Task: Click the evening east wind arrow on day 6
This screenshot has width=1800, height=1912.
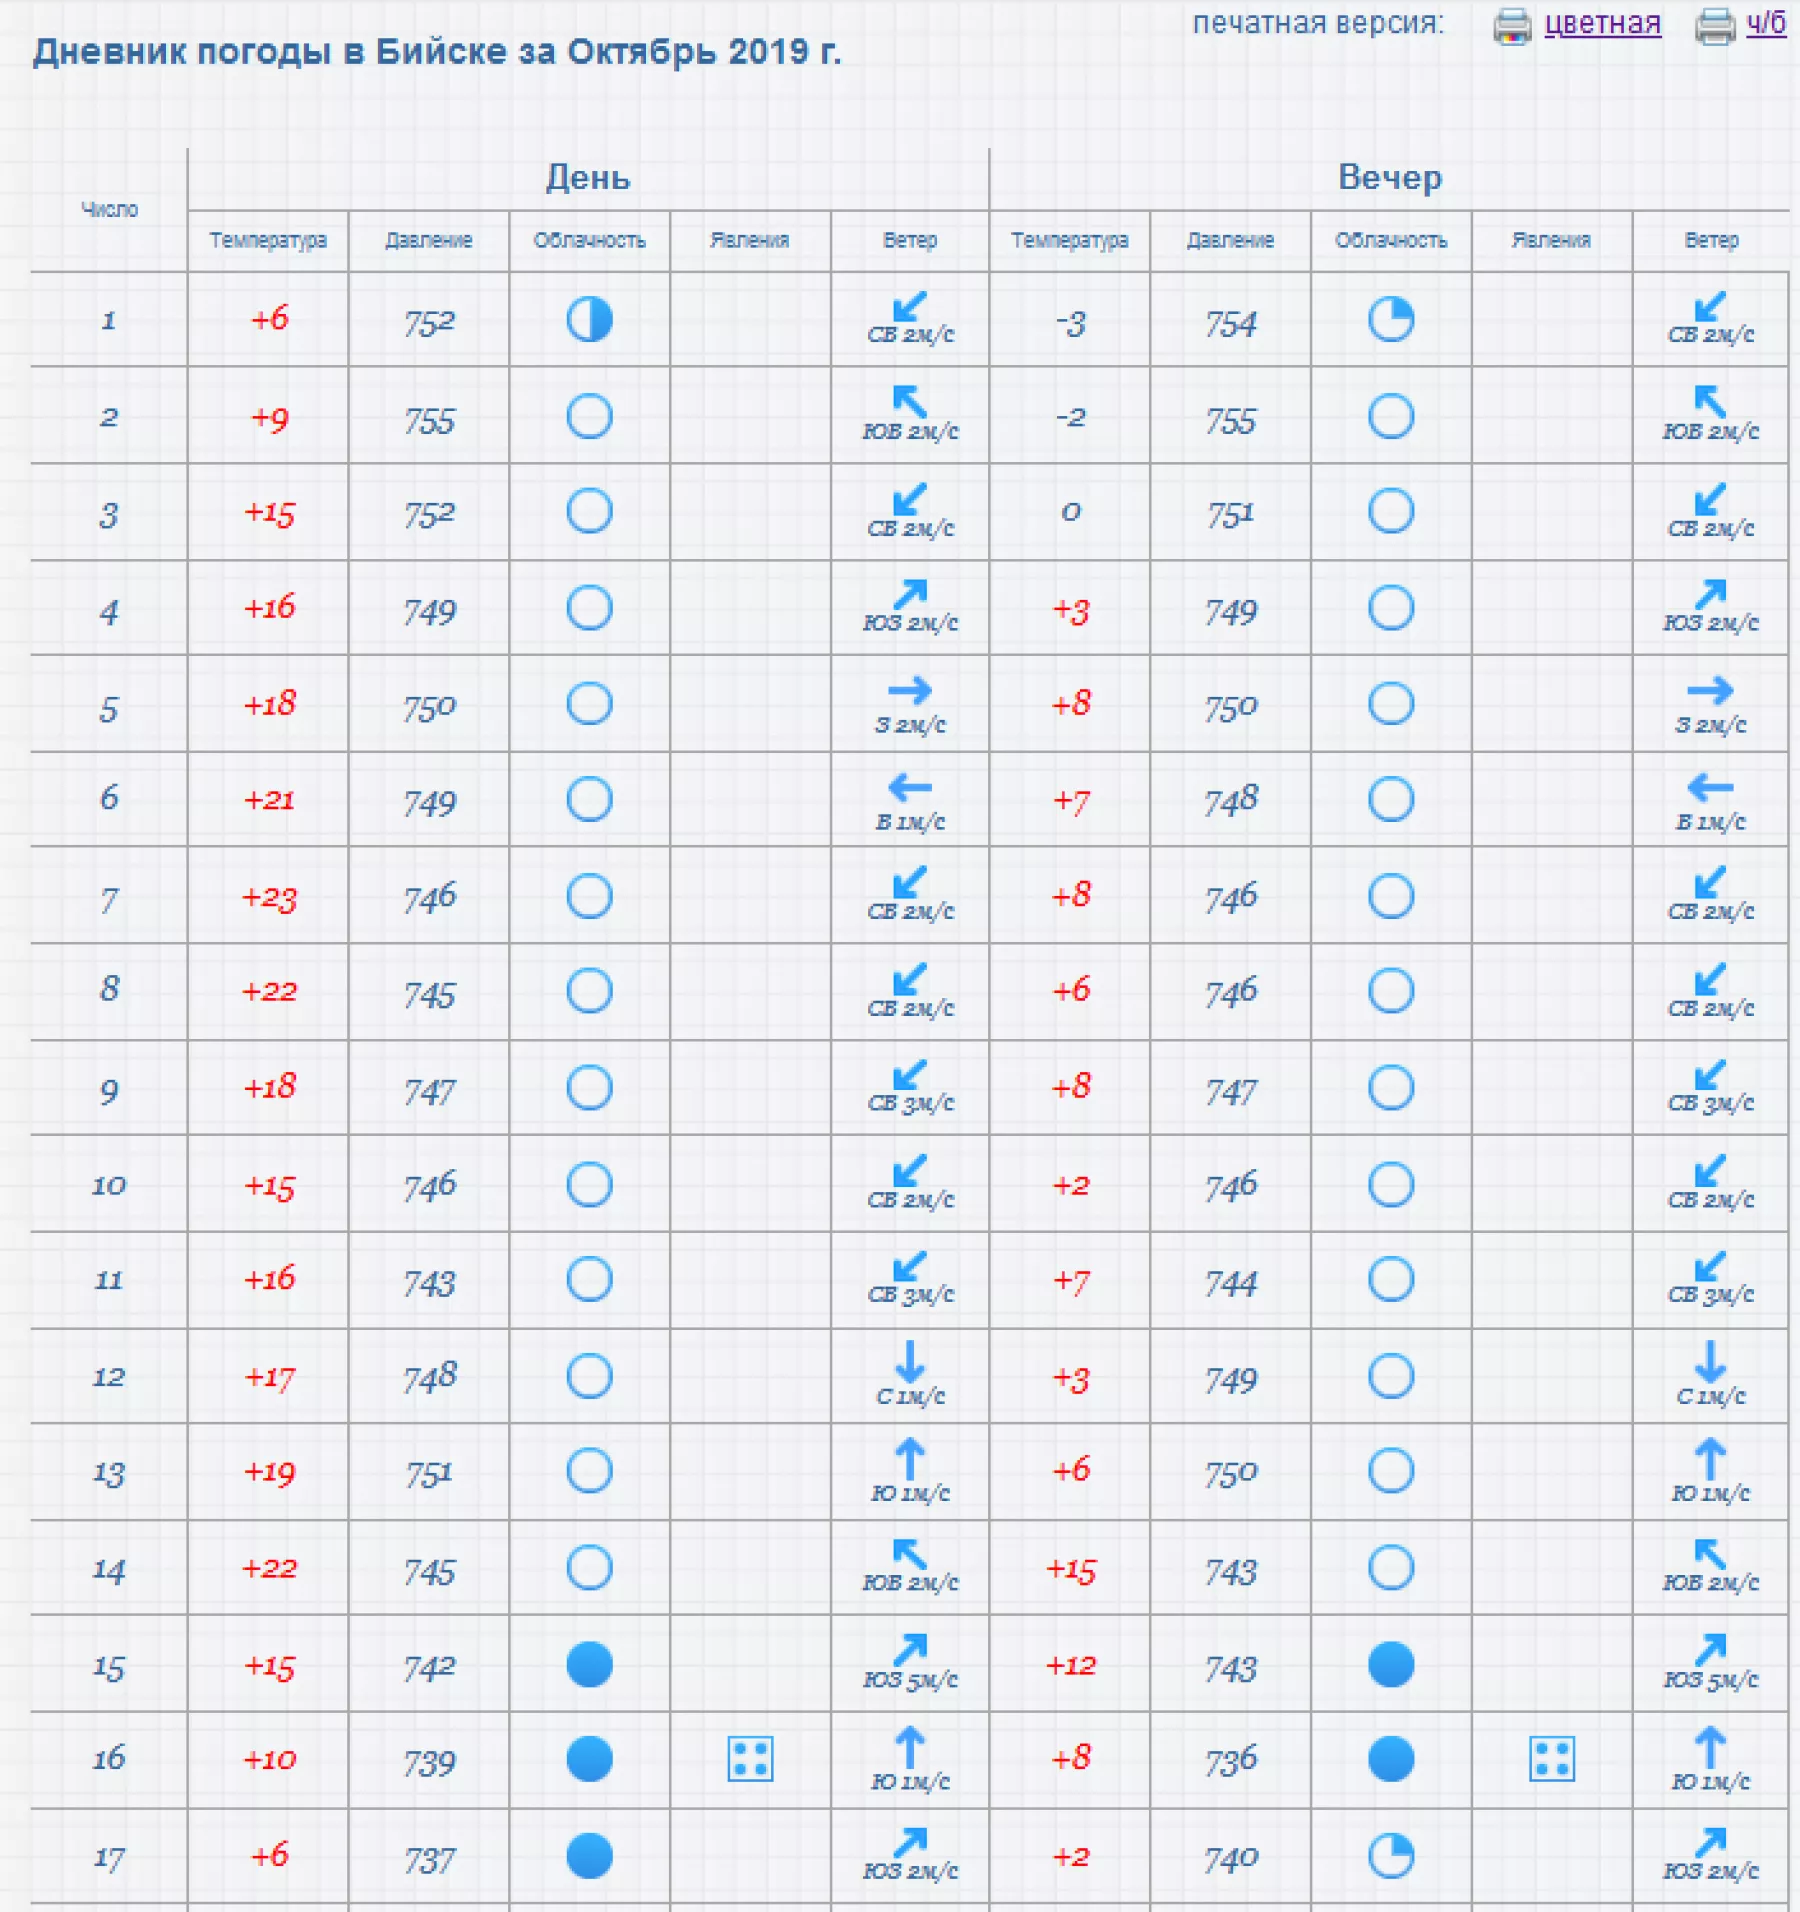Action: pos(1710,788)
